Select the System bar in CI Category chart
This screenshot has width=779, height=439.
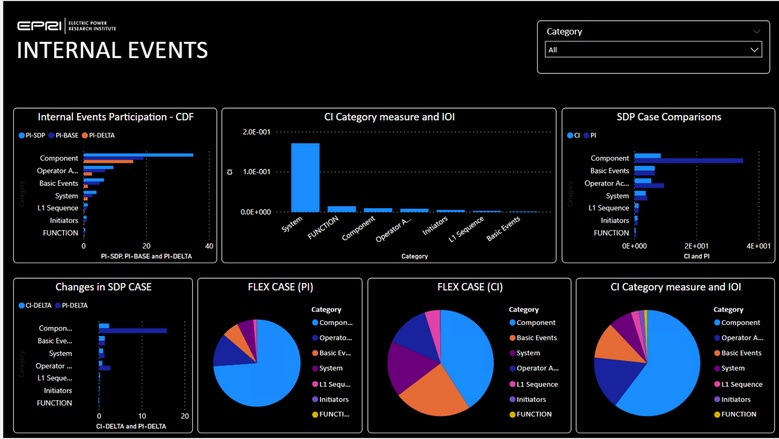(305, 177)
